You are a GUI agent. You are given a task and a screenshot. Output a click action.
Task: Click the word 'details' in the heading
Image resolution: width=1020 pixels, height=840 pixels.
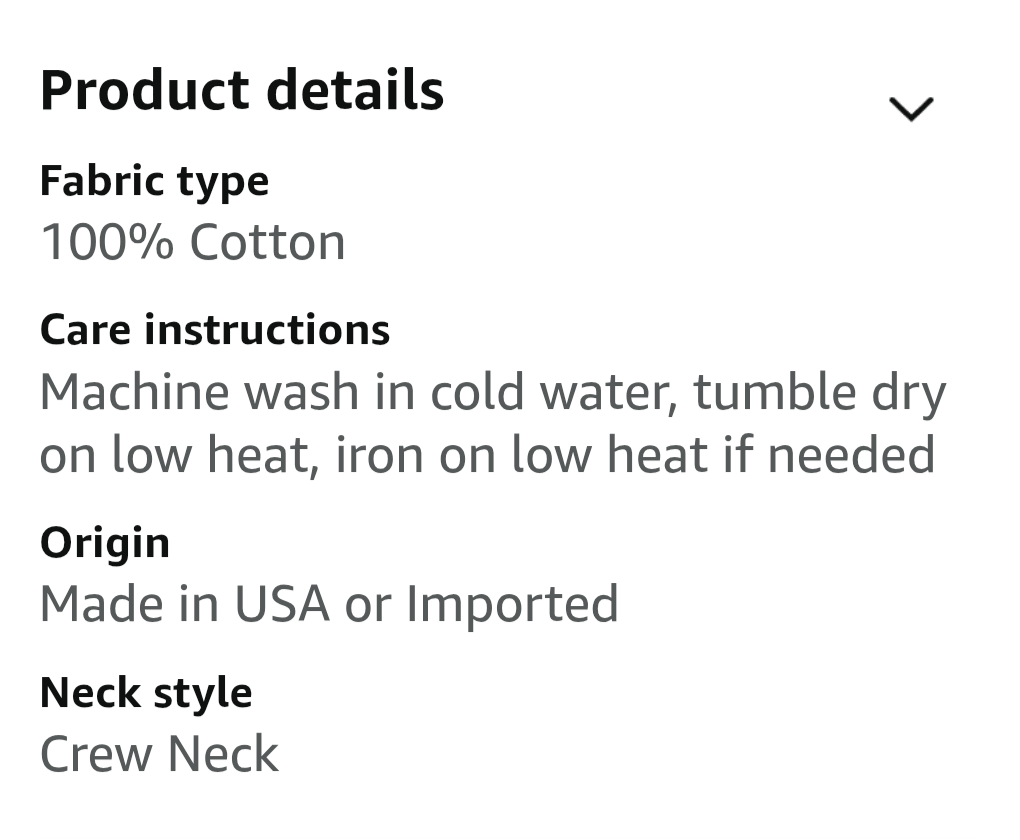pyautogui.click(x=355, y=91)
